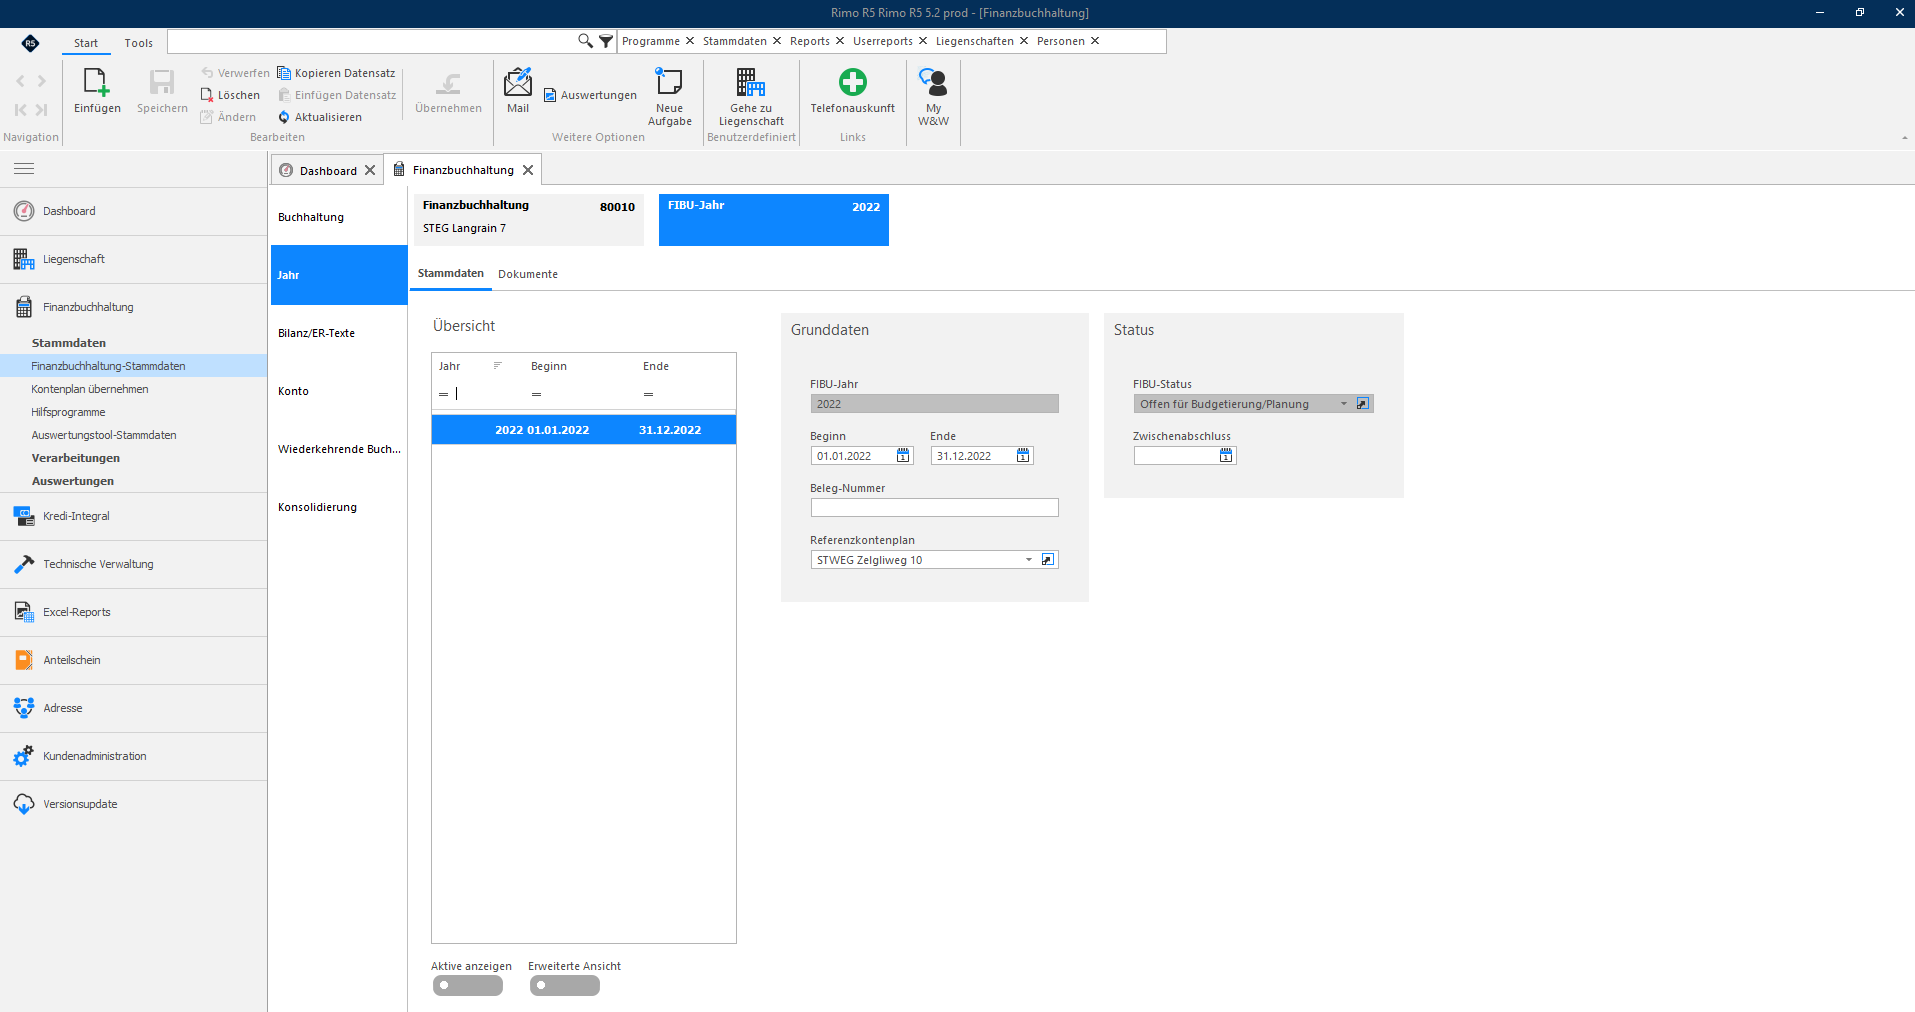Expand the Referenzkontenplan dropdown

1029,560
